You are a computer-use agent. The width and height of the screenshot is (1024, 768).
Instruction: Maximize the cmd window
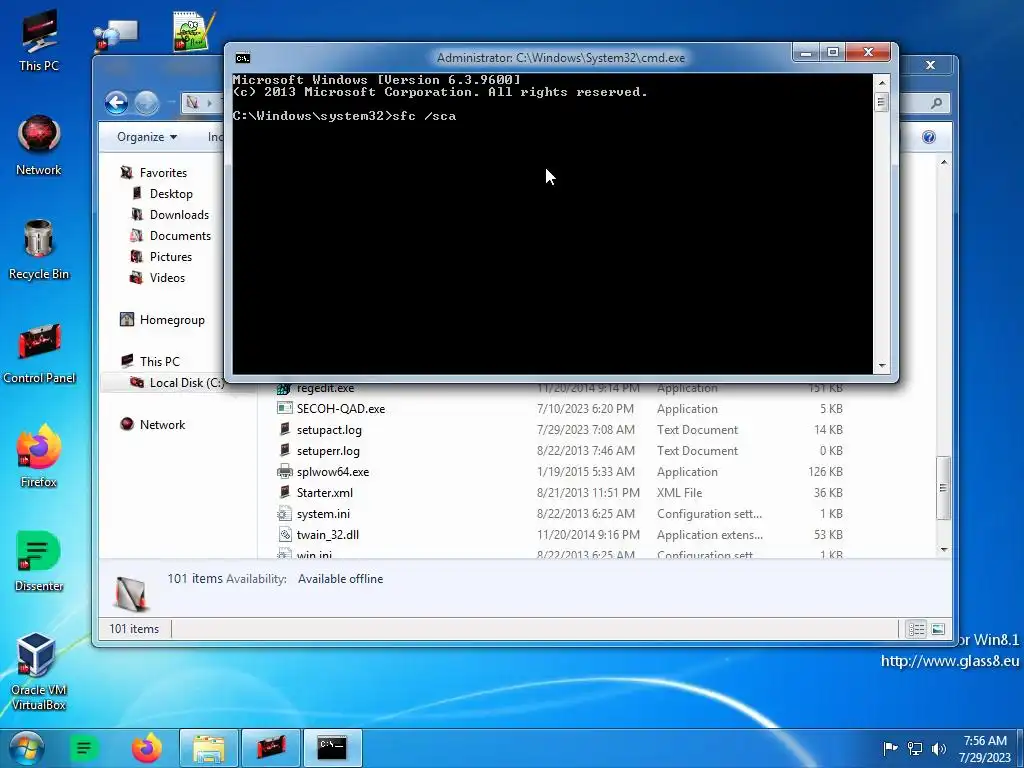tap(833, 52)
